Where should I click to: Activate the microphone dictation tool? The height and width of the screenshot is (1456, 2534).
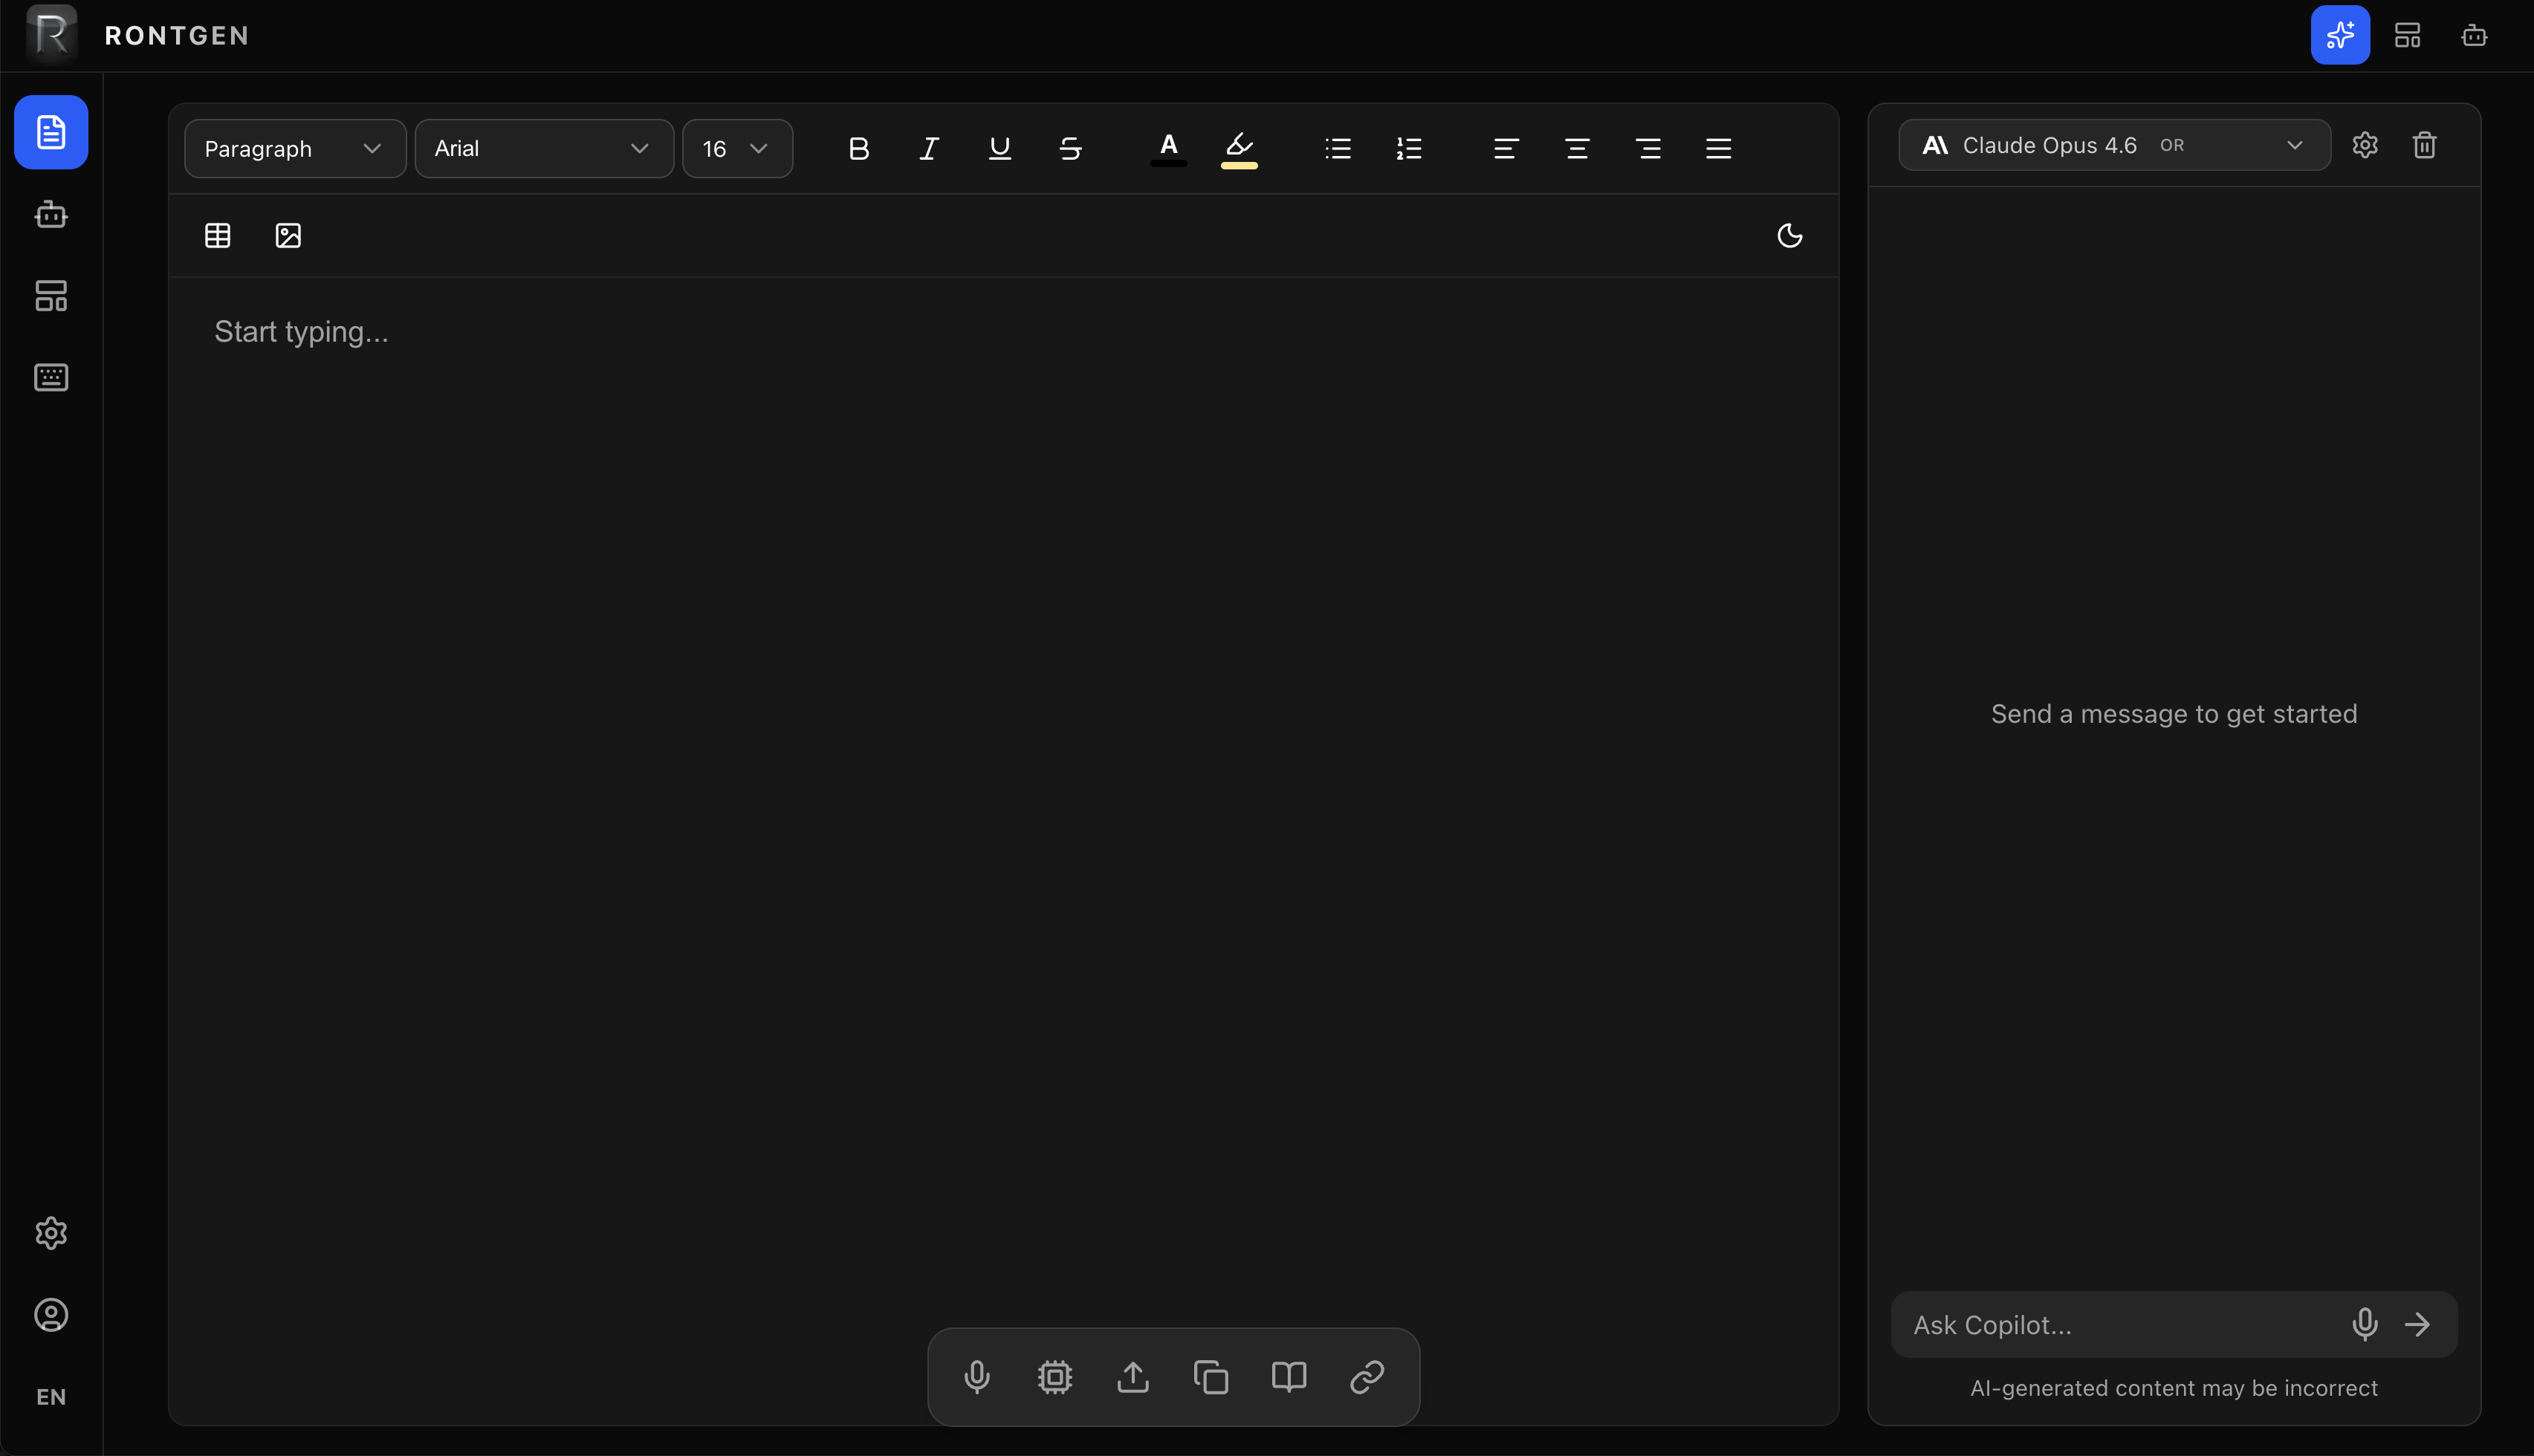pyautogui.click(x=977, y=1376)
